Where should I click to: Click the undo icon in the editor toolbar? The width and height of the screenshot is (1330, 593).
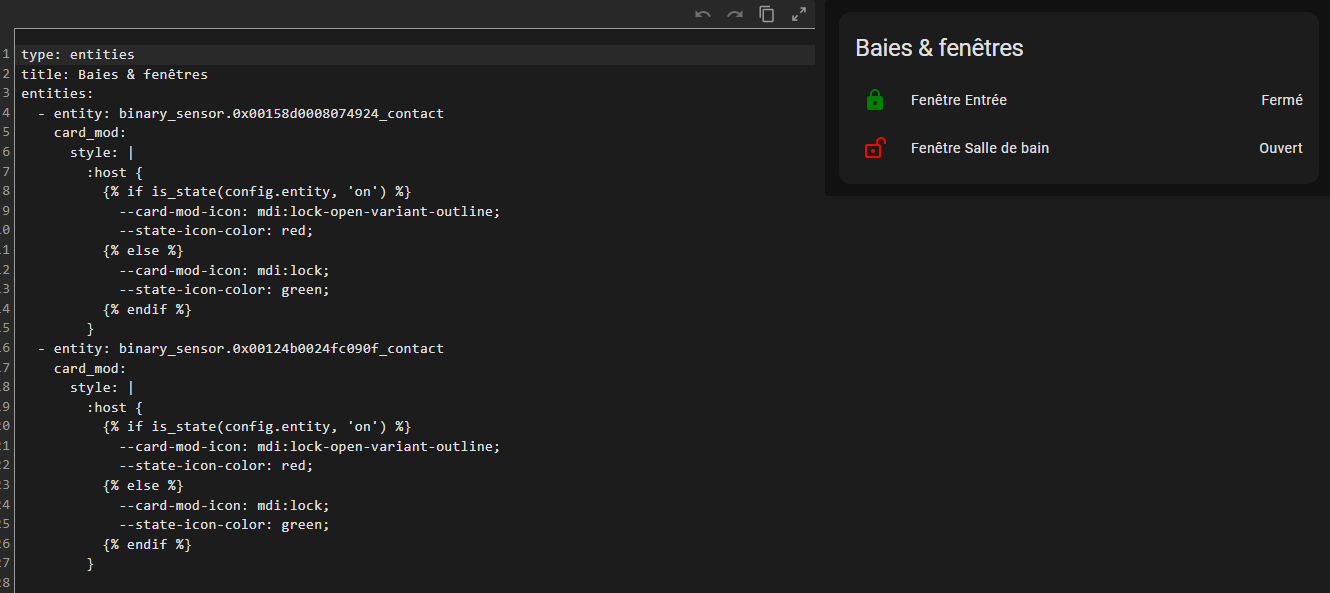(703, 14)
